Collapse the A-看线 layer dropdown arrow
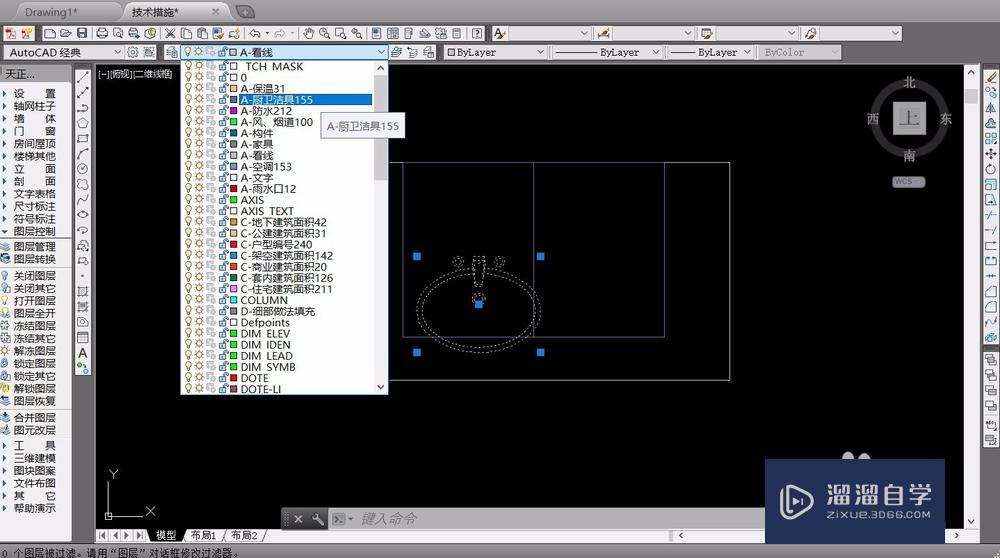 [381, 52]
